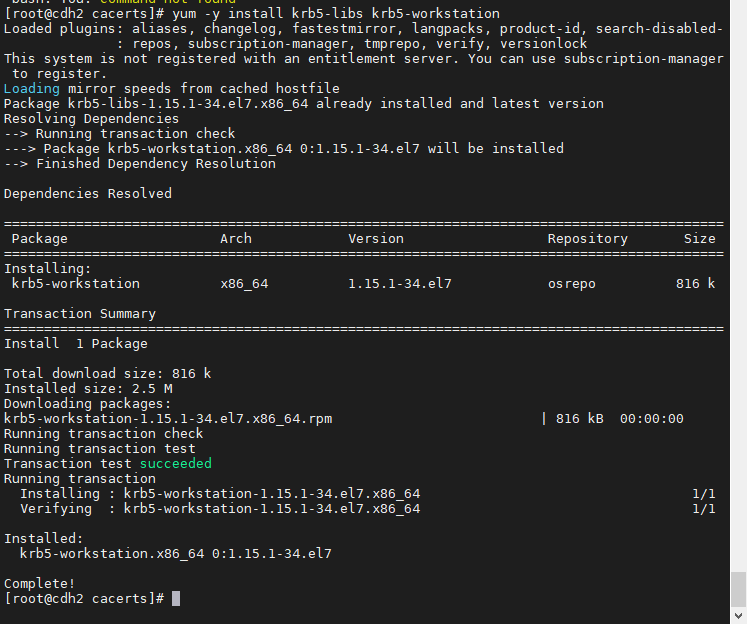Click 'krb5-workstation' in the package table row
Image resolution: width=747 pixels, height=624 pixels.
tap(76, 284)
